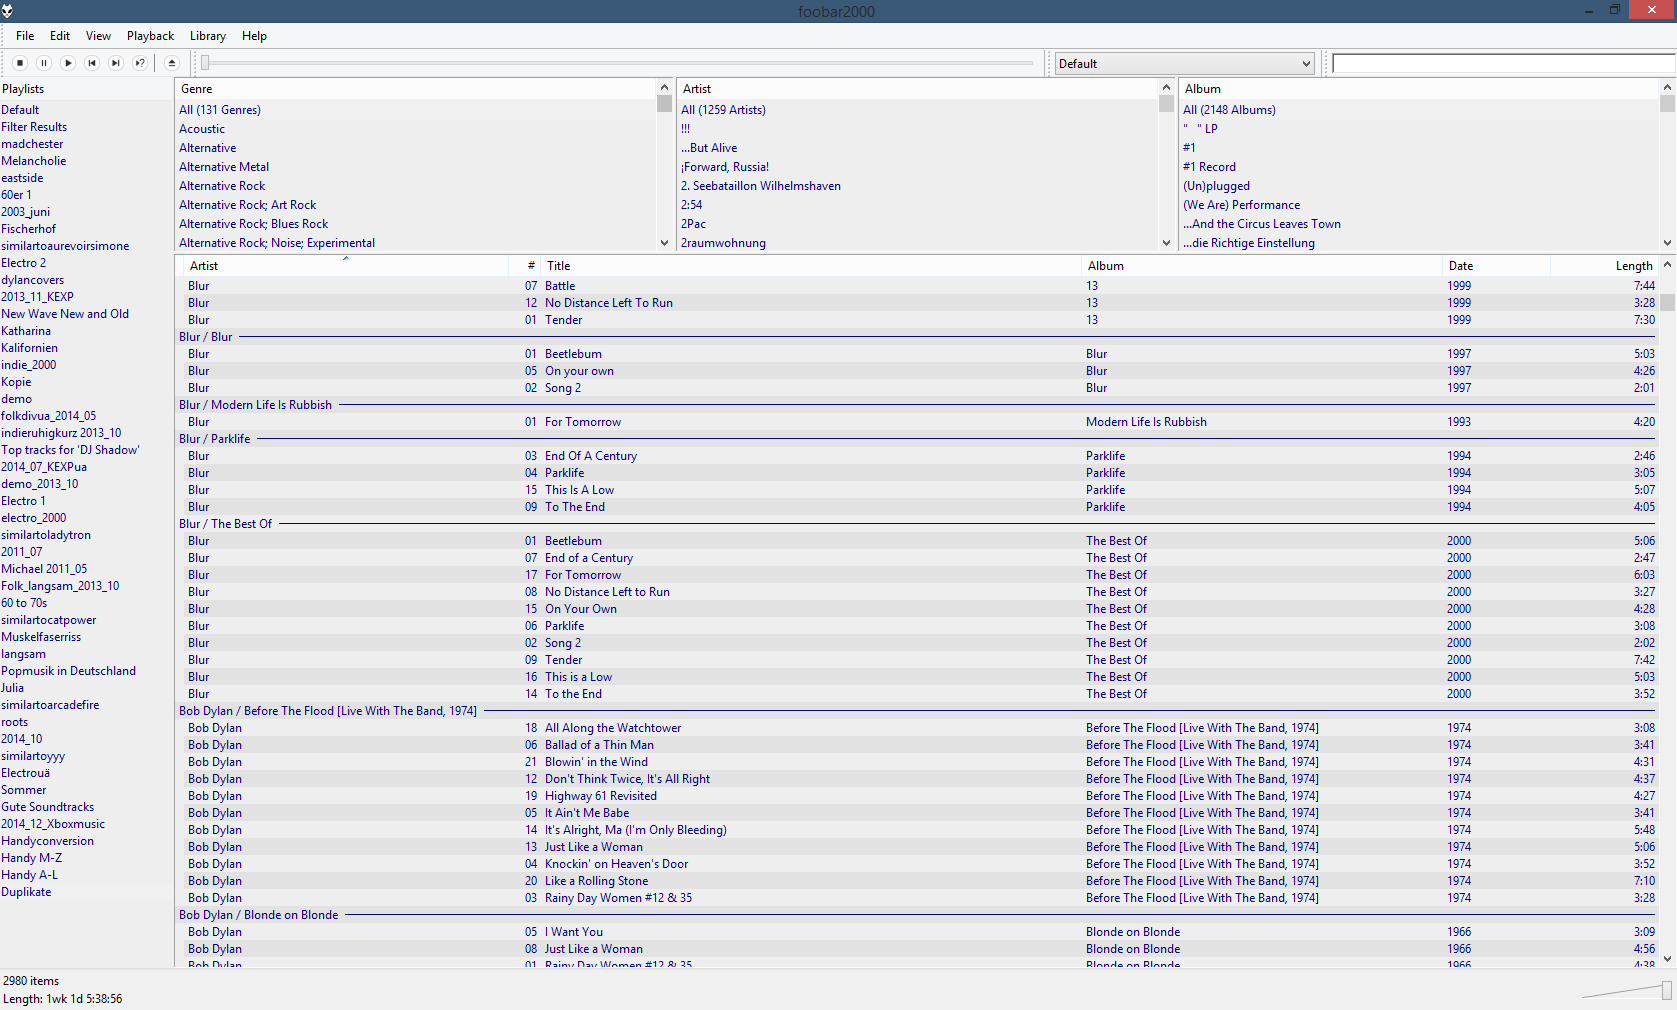Open the File menu

pos(25,36)
